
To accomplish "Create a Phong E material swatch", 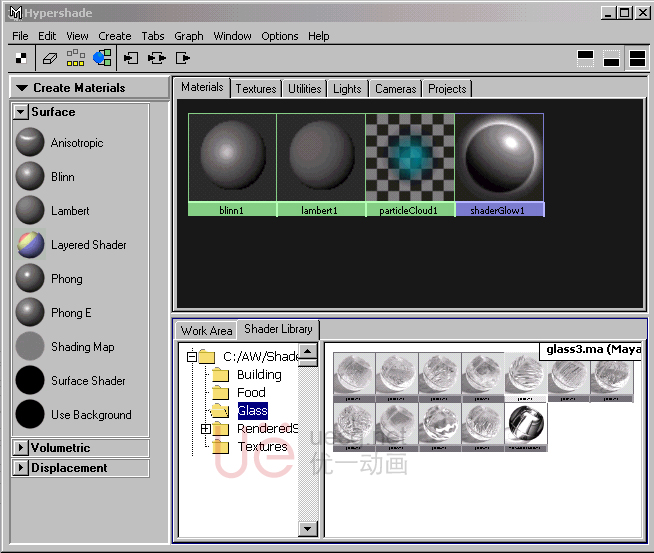I will tap(30, 312).
